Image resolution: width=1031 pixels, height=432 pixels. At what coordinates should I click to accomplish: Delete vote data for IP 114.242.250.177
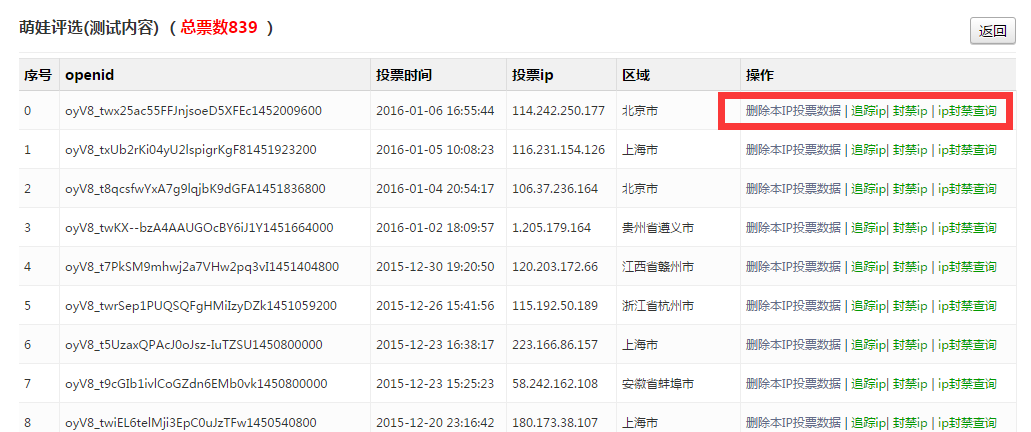[792, 111]
